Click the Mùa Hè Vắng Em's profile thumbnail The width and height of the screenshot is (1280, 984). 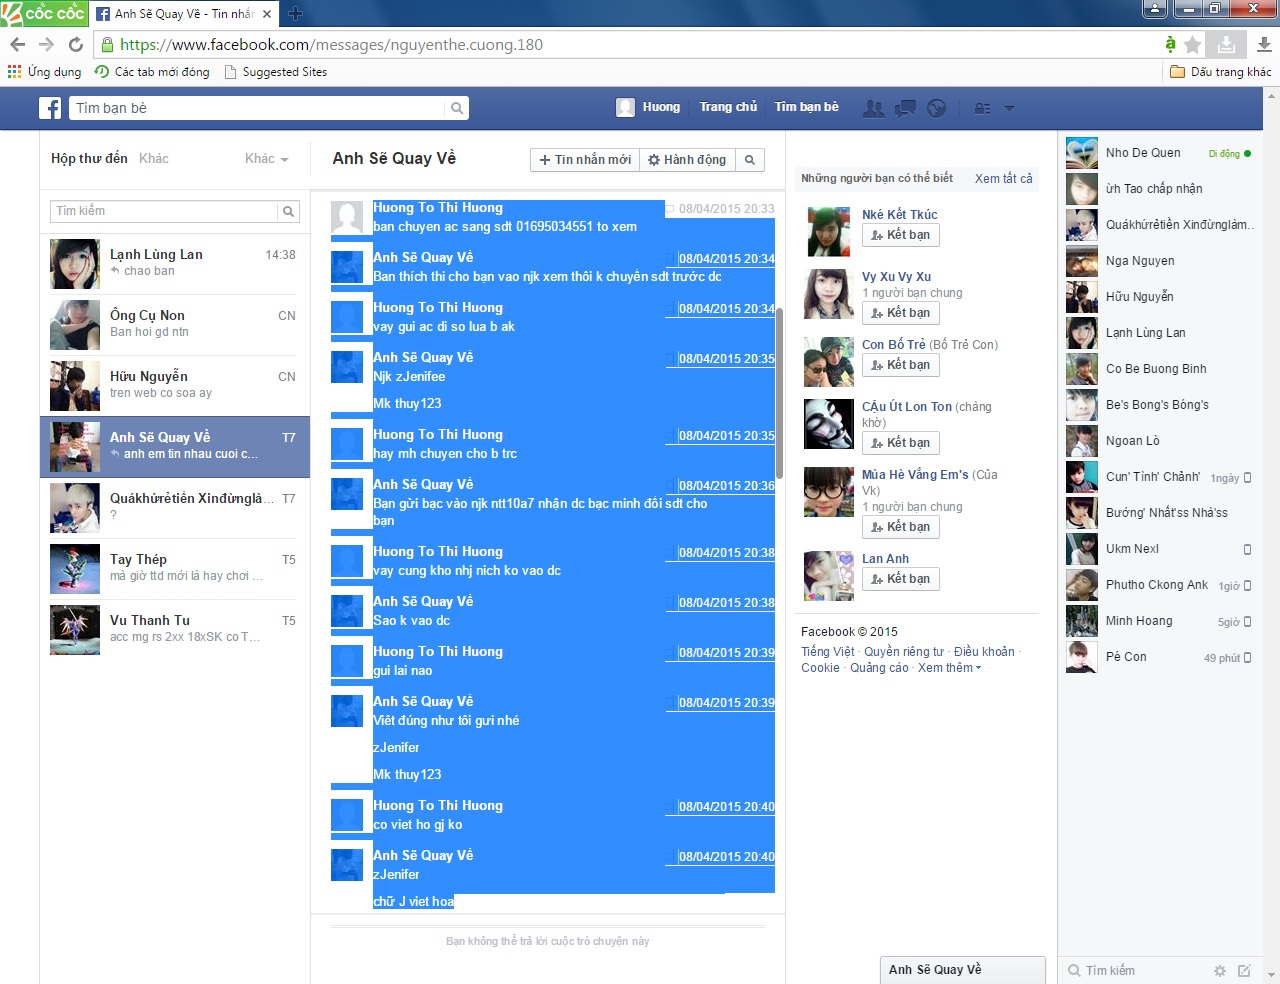(829, 492)
